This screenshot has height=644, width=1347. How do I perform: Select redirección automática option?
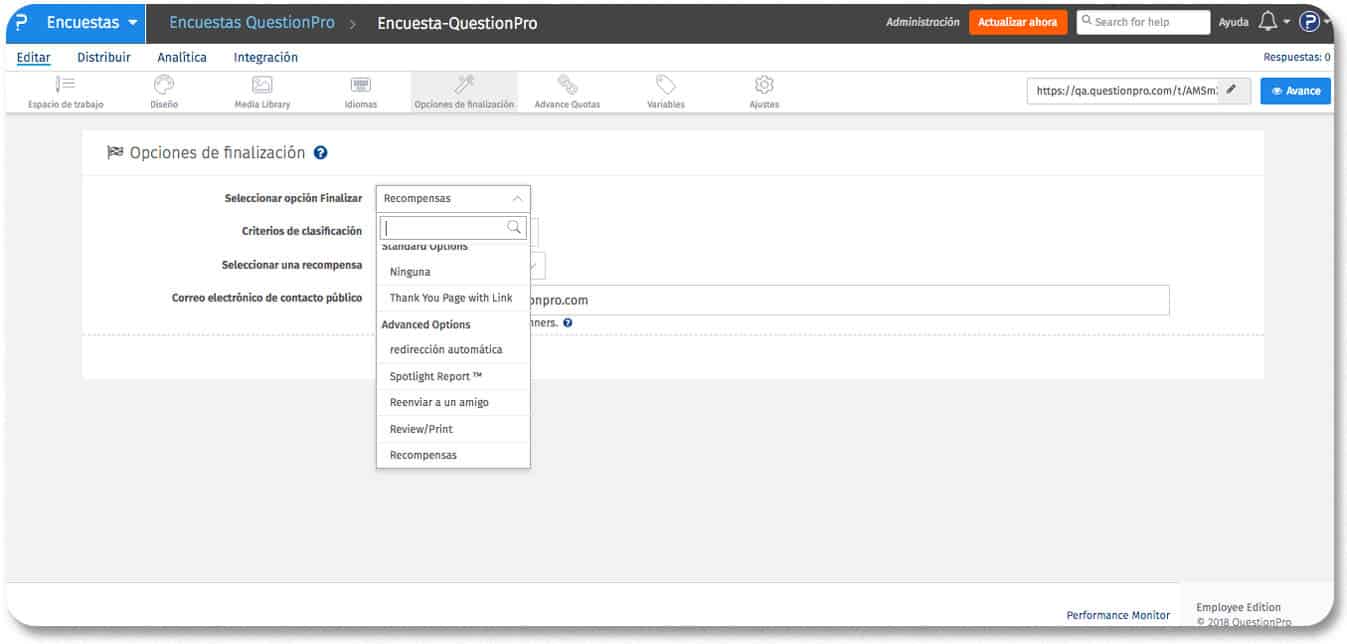click(453, 350)
